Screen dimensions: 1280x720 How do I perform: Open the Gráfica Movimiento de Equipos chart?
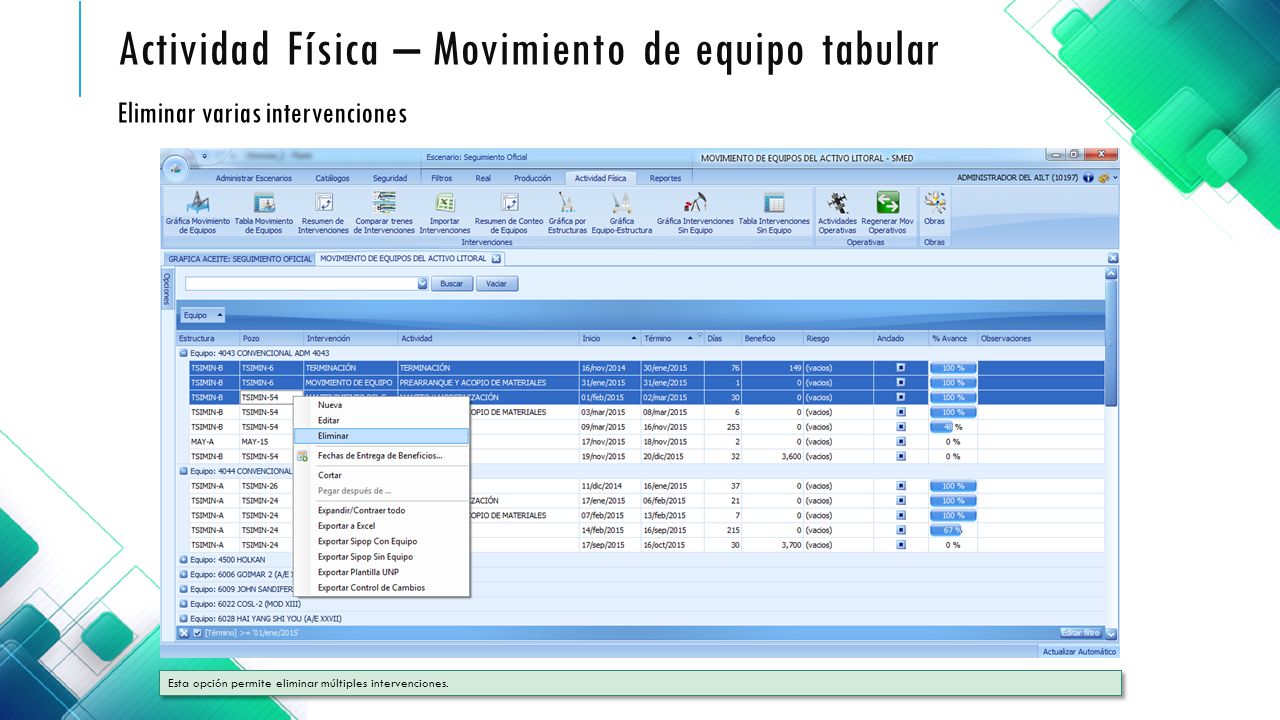[x=197, y=212]
